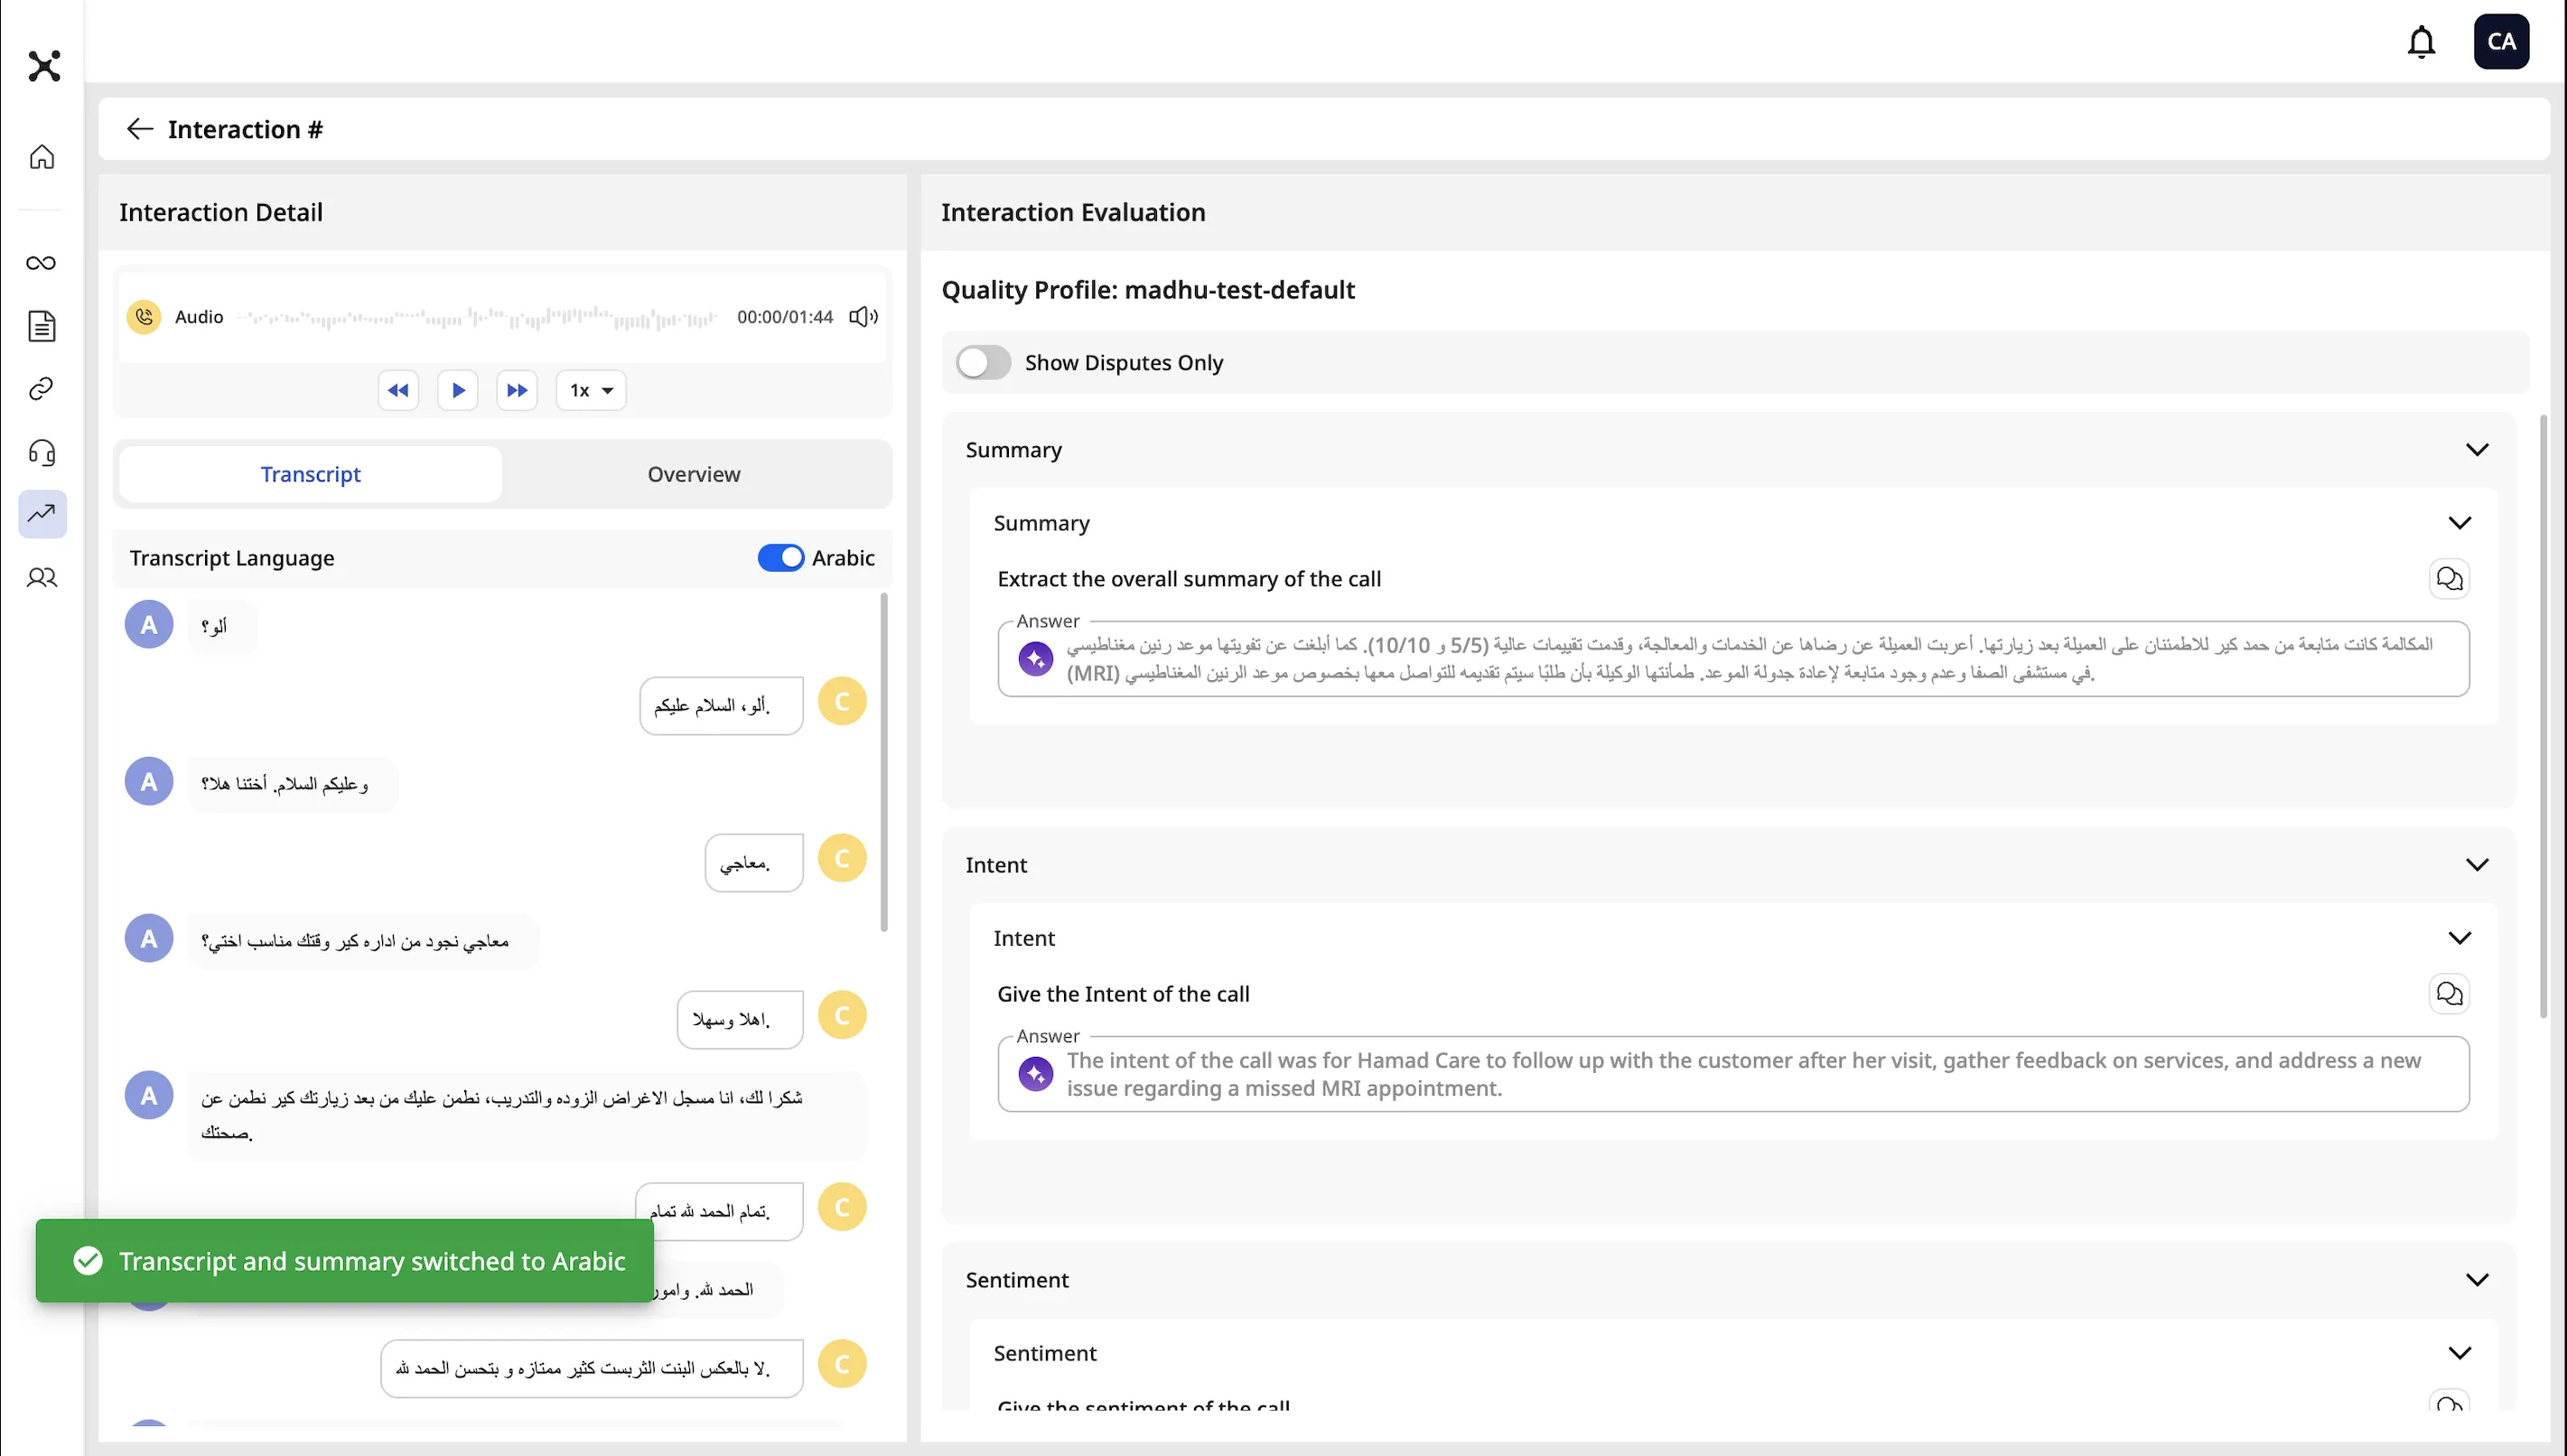2567x1456 pixels.
Task: Collapse the outer Sentiment section
Action: (2476, 1280)
